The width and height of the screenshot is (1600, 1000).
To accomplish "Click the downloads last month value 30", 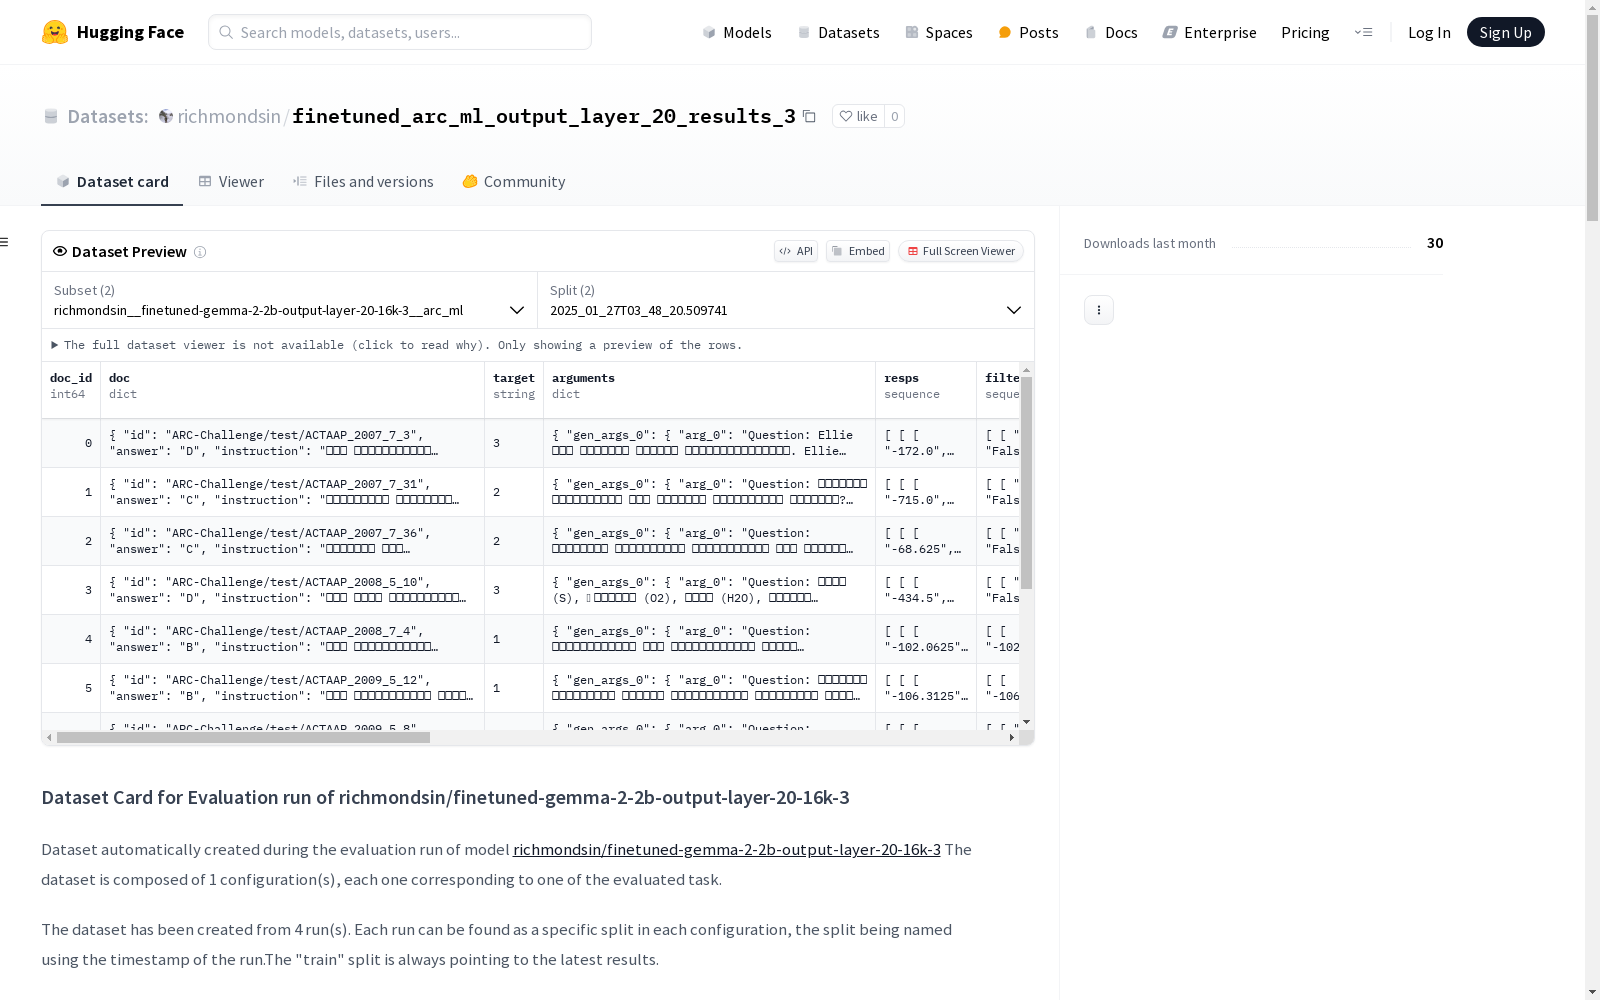I will point(1435,243).
